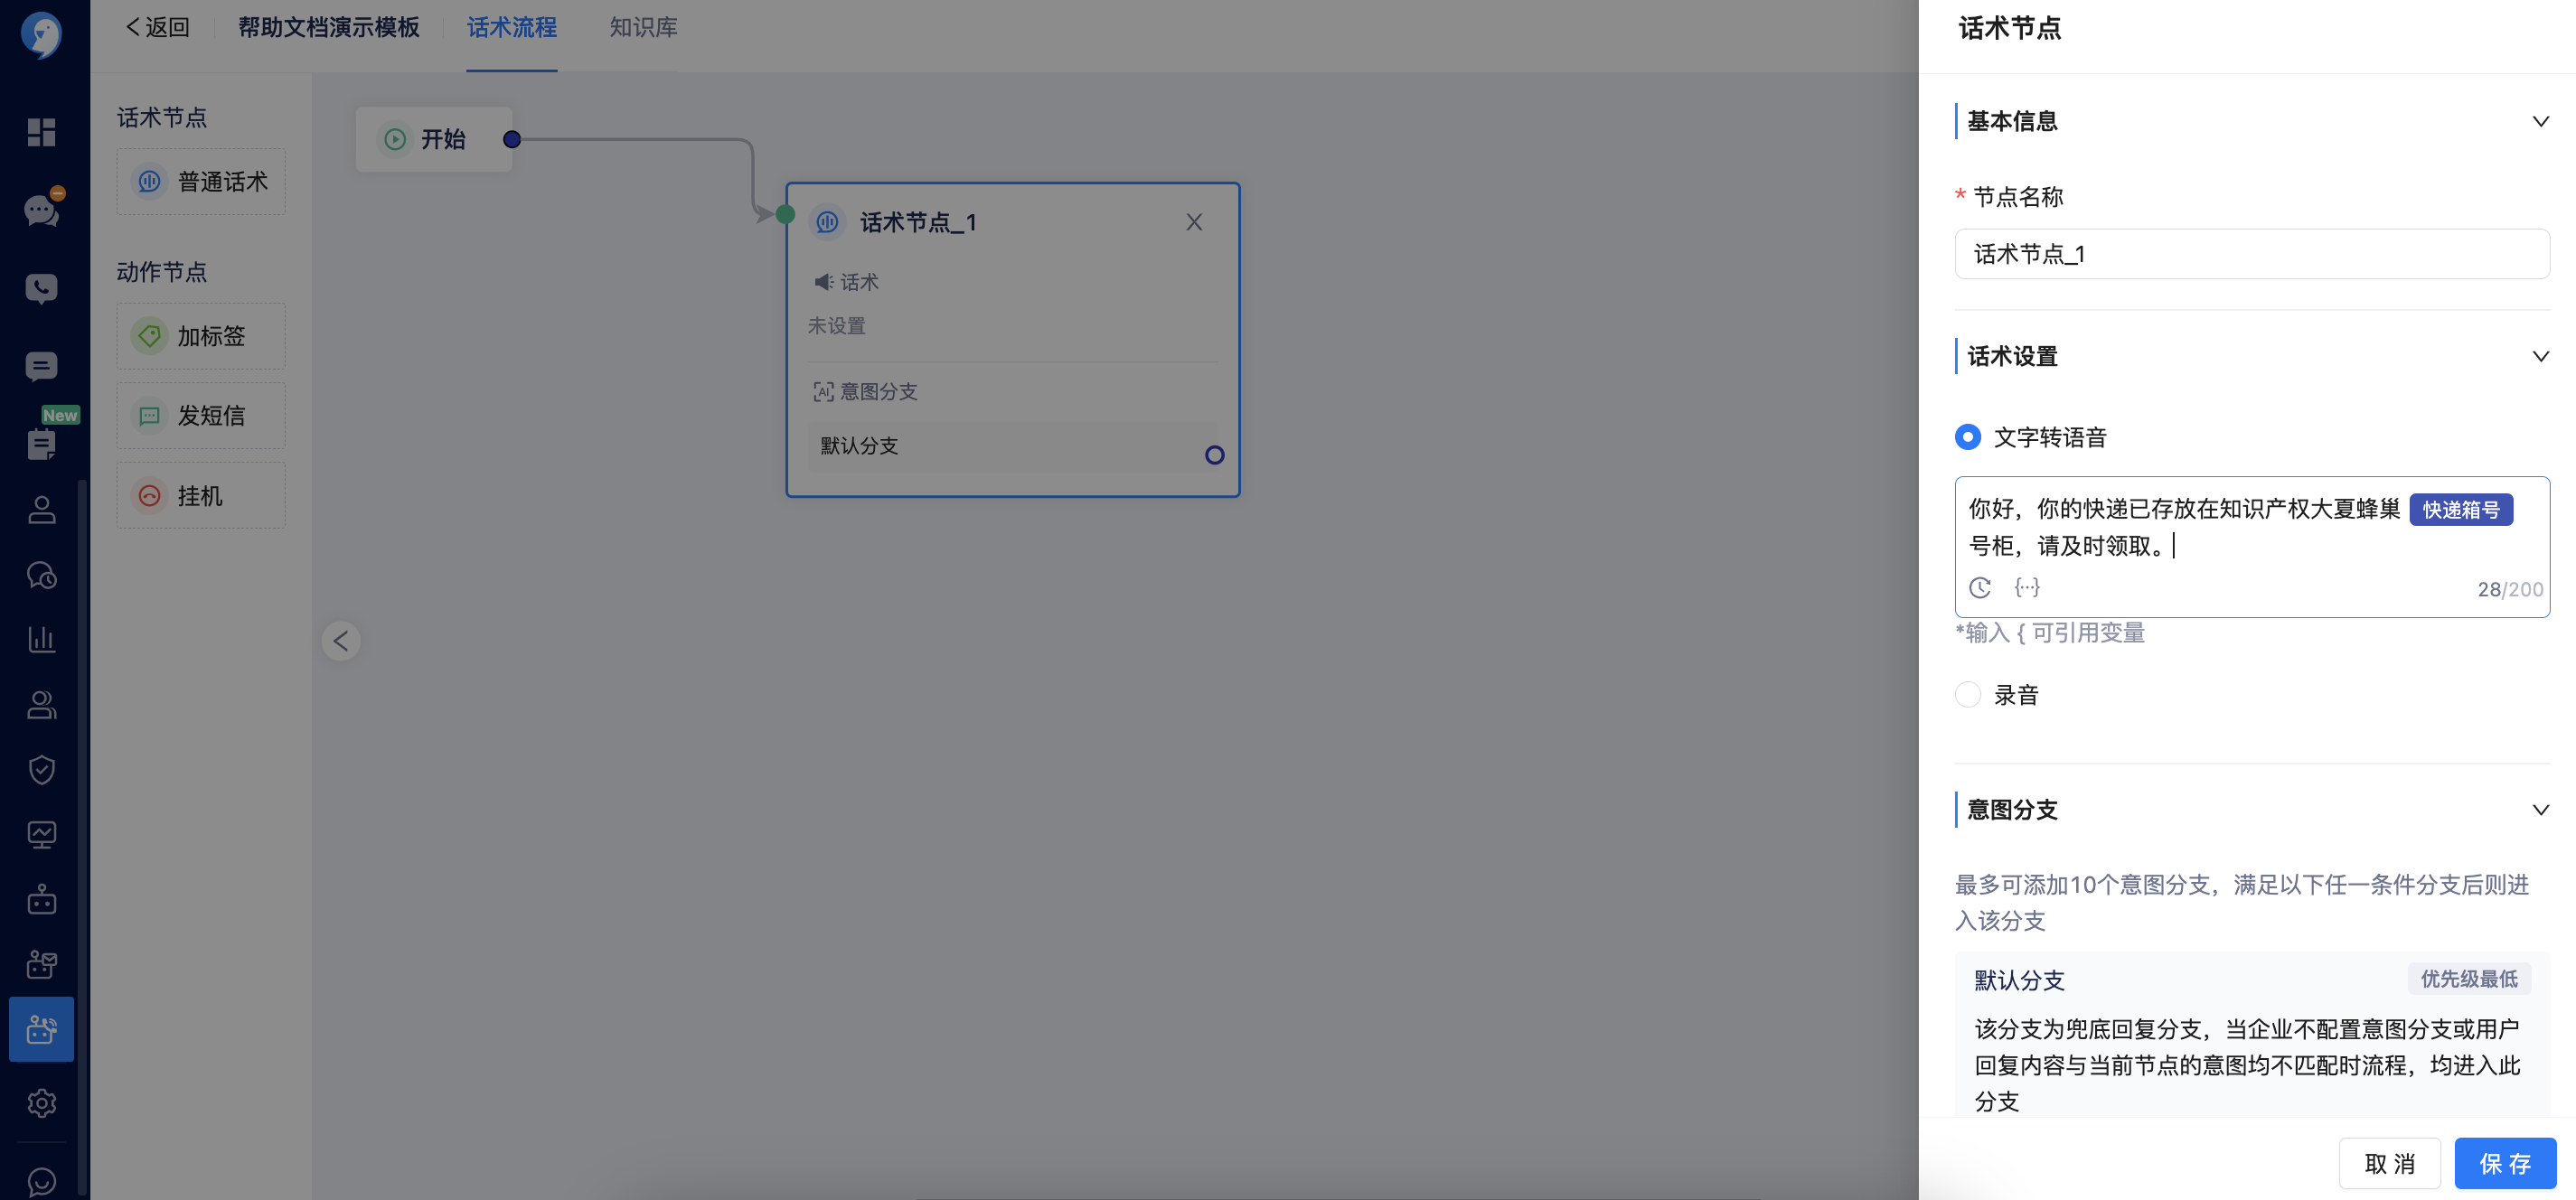
Task: Go back with the 返回 link
Action: pos(157,28)
